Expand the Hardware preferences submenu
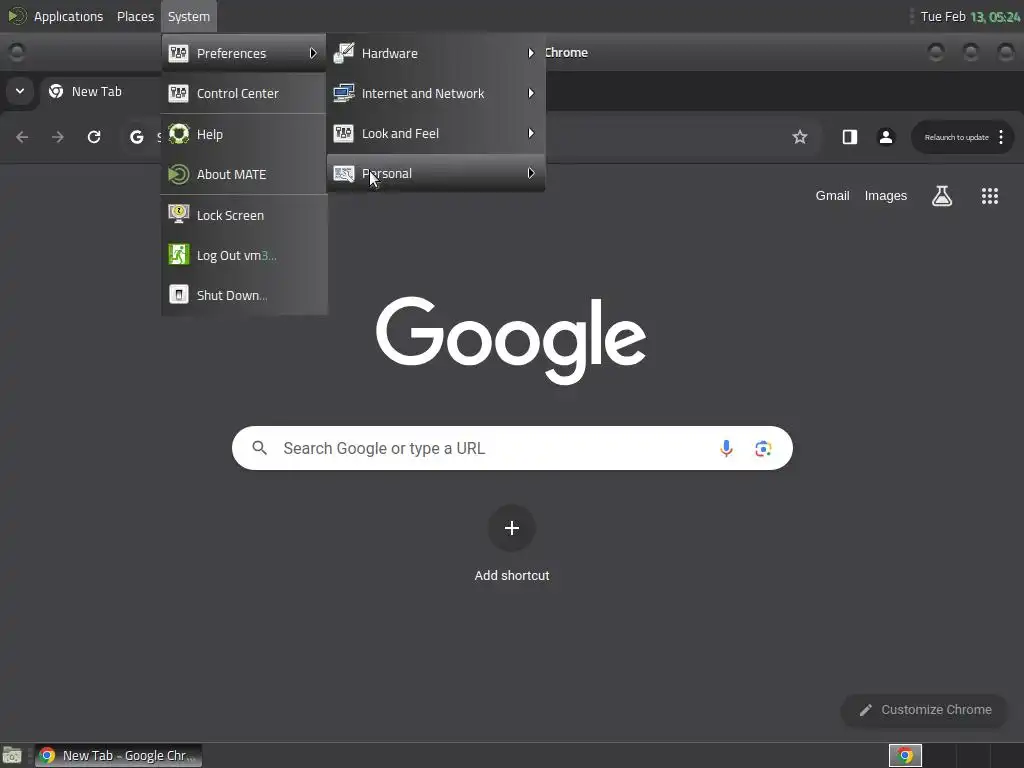 pyautogui.click(x=436, y=53)
